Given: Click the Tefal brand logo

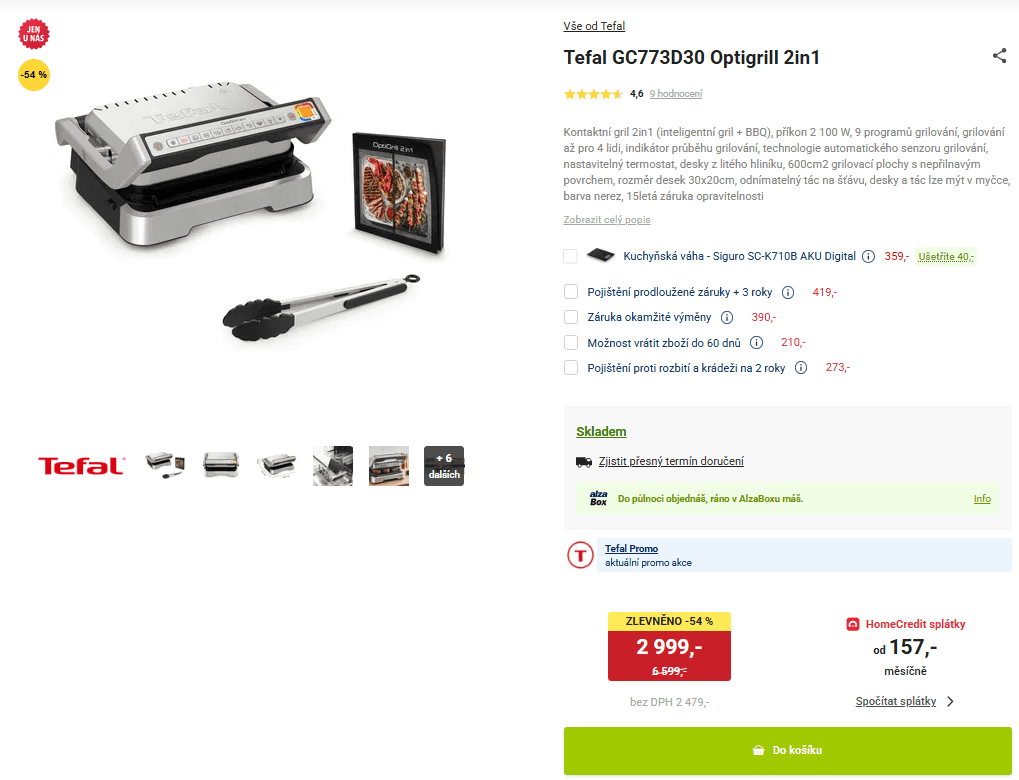Looking at the screenshot, I should tap(81, 465).
